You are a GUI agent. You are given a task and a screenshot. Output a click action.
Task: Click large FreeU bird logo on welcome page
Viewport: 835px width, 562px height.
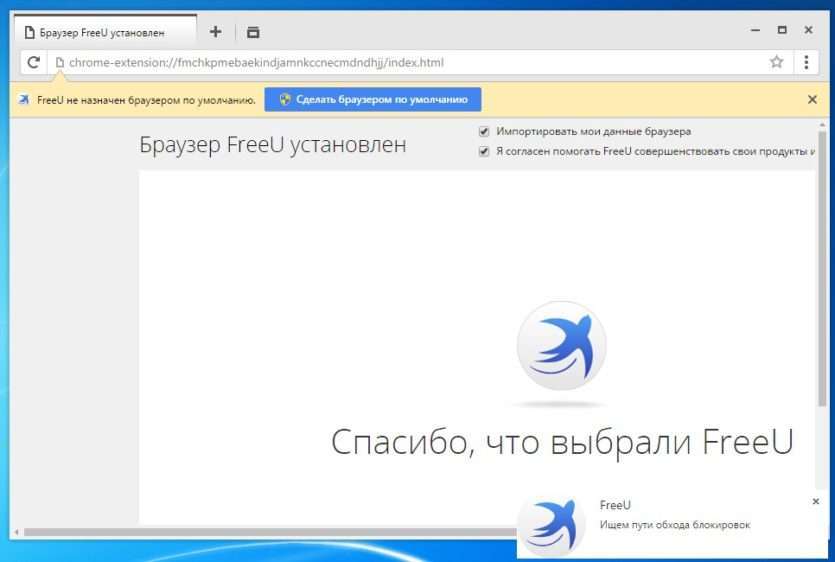pos(561,345)
